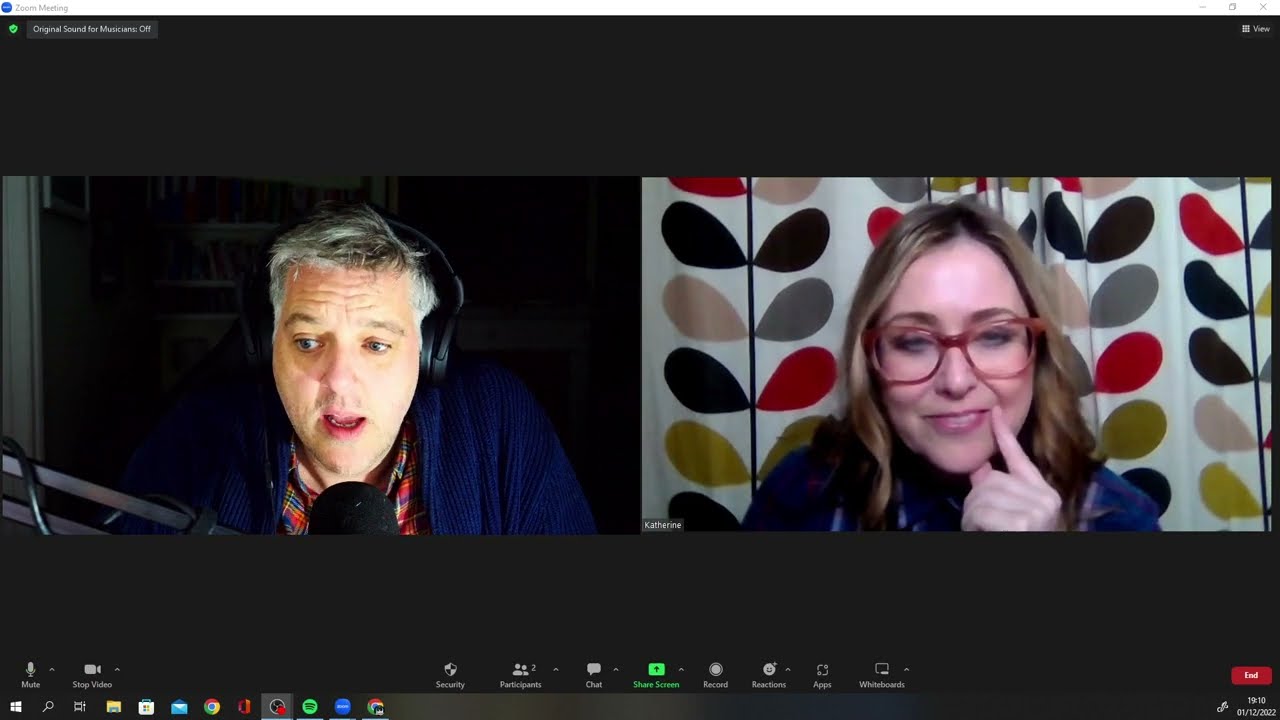This screenshot has width=1280, height=720.
Task: Open video options arrow beside Stop Video
Action: point(117,669)
